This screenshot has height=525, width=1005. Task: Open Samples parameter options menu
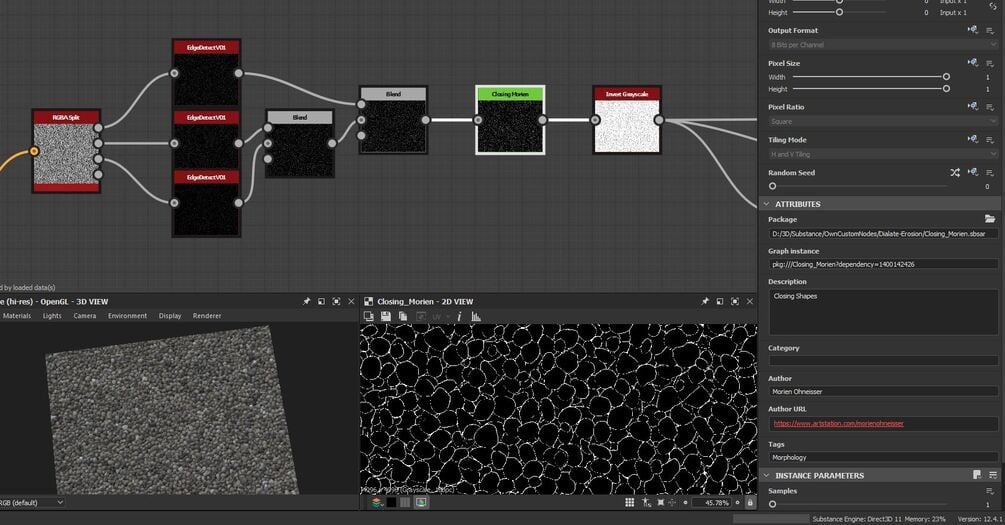(x=990, y=491)
